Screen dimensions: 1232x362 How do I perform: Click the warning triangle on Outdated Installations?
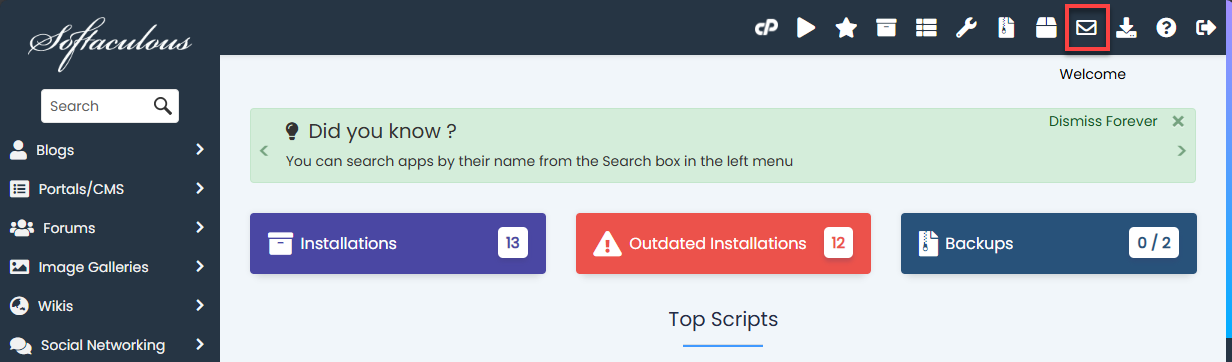(x=607, y=243)
